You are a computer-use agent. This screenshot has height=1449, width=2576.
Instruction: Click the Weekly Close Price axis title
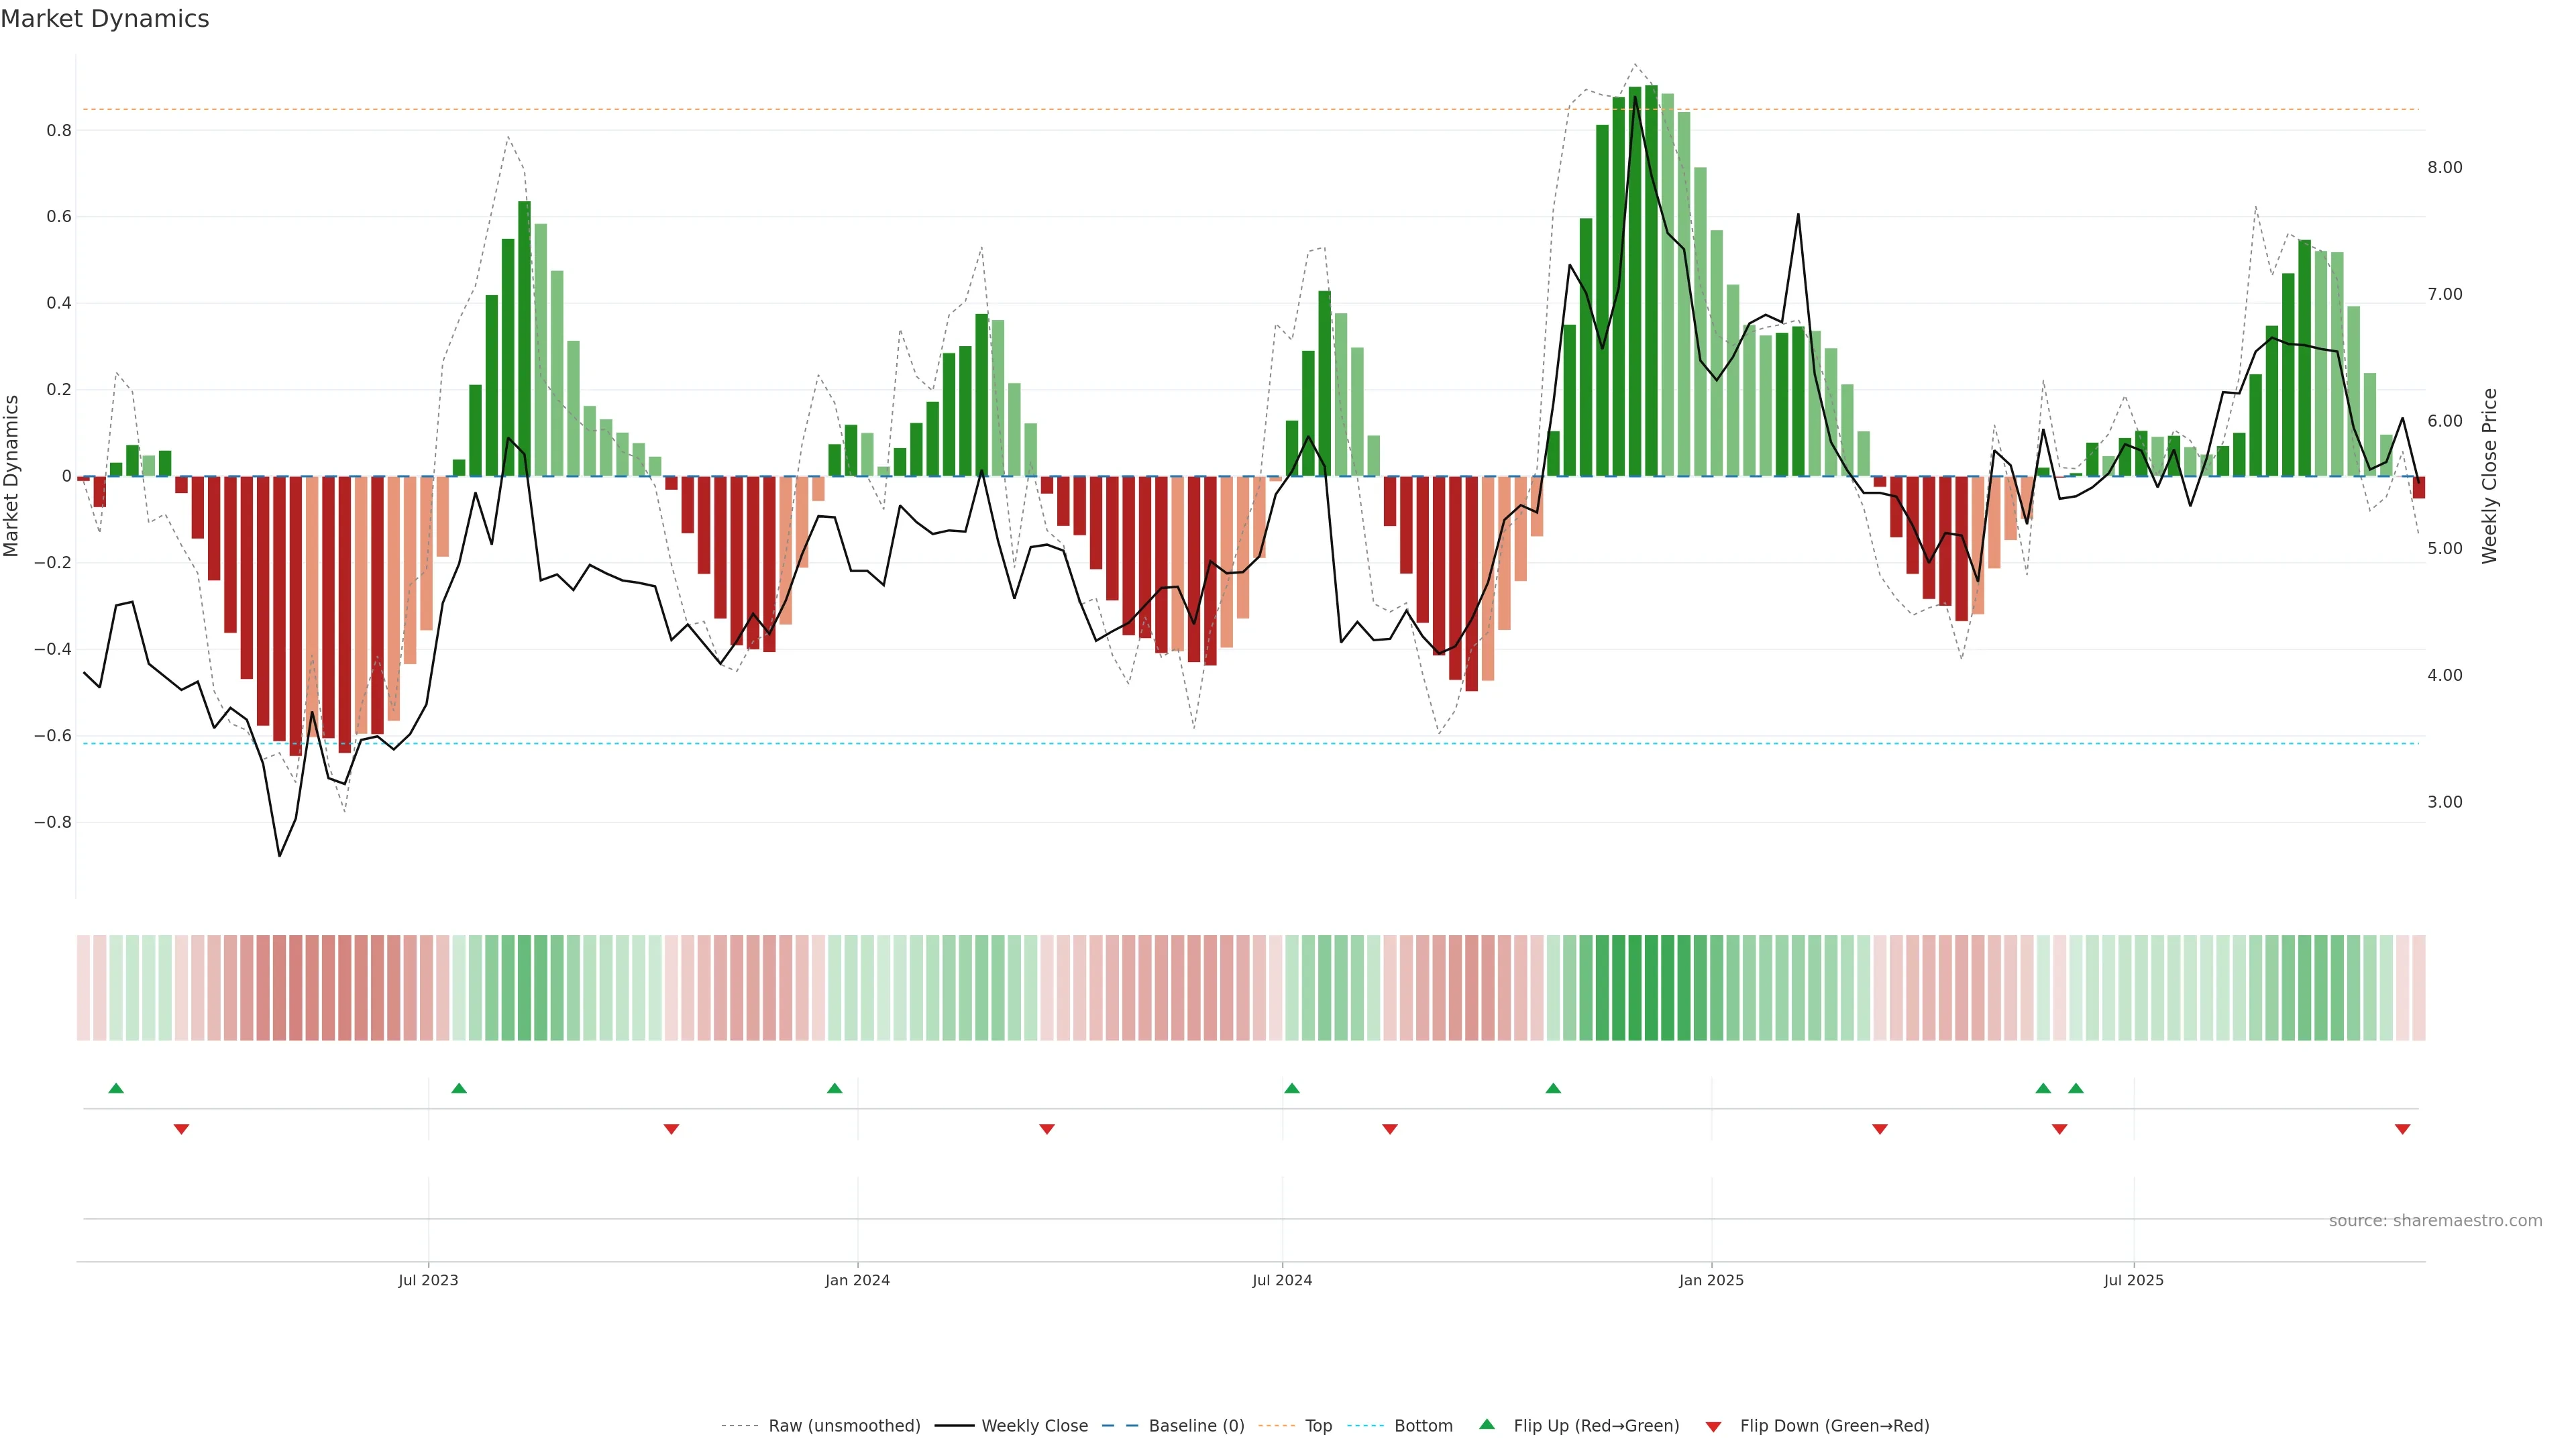pos(2489,476)
